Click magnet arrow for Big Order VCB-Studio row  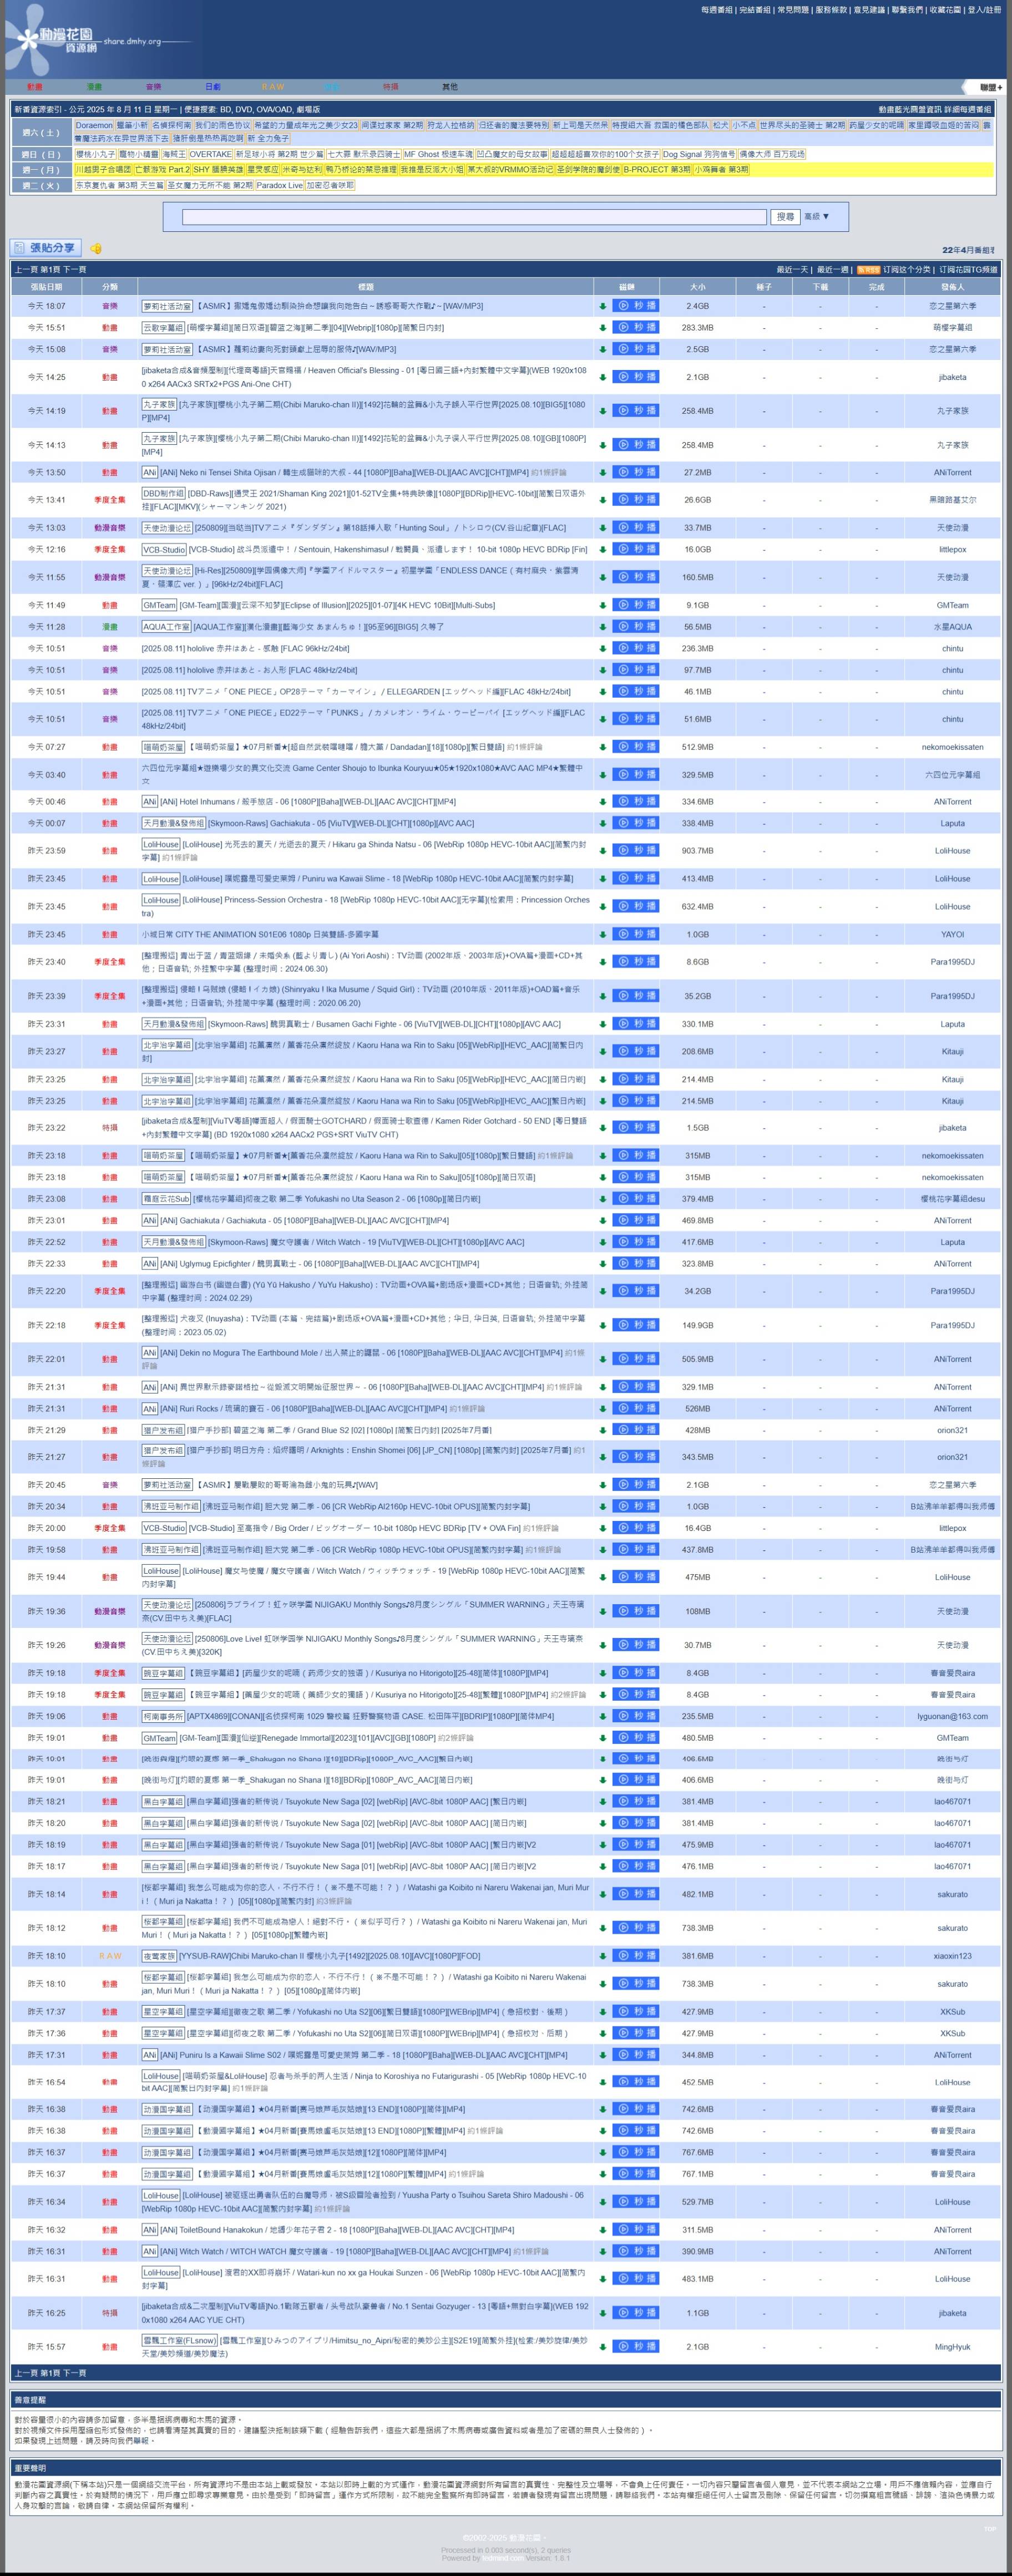(602, 1528)
